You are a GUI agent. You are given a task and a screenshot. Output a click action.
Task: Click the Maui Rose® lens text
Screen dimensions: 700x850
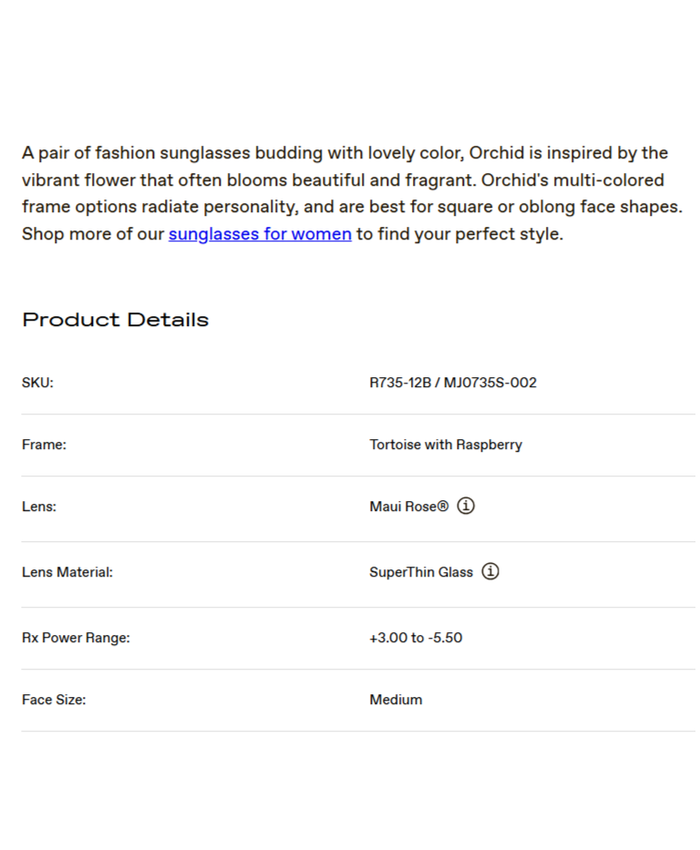point(409,507)
